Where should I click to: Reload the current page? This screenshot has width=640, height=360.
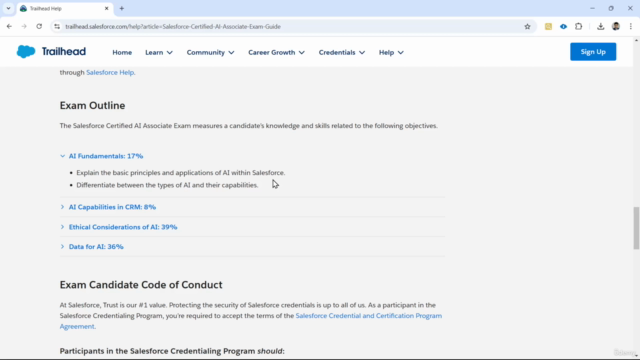tap(39, 27)
